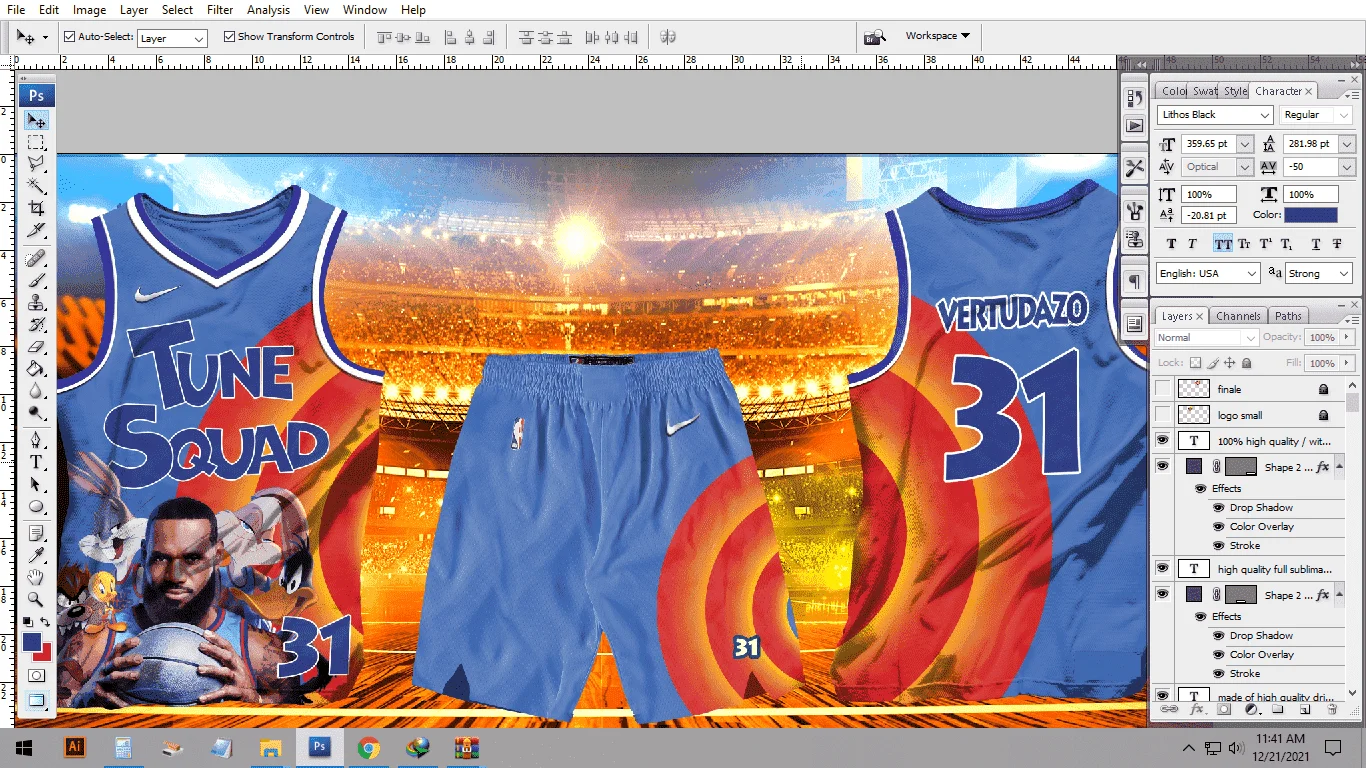Set the foreground color swatch
Screen dimensions: 1366x768
31,642
